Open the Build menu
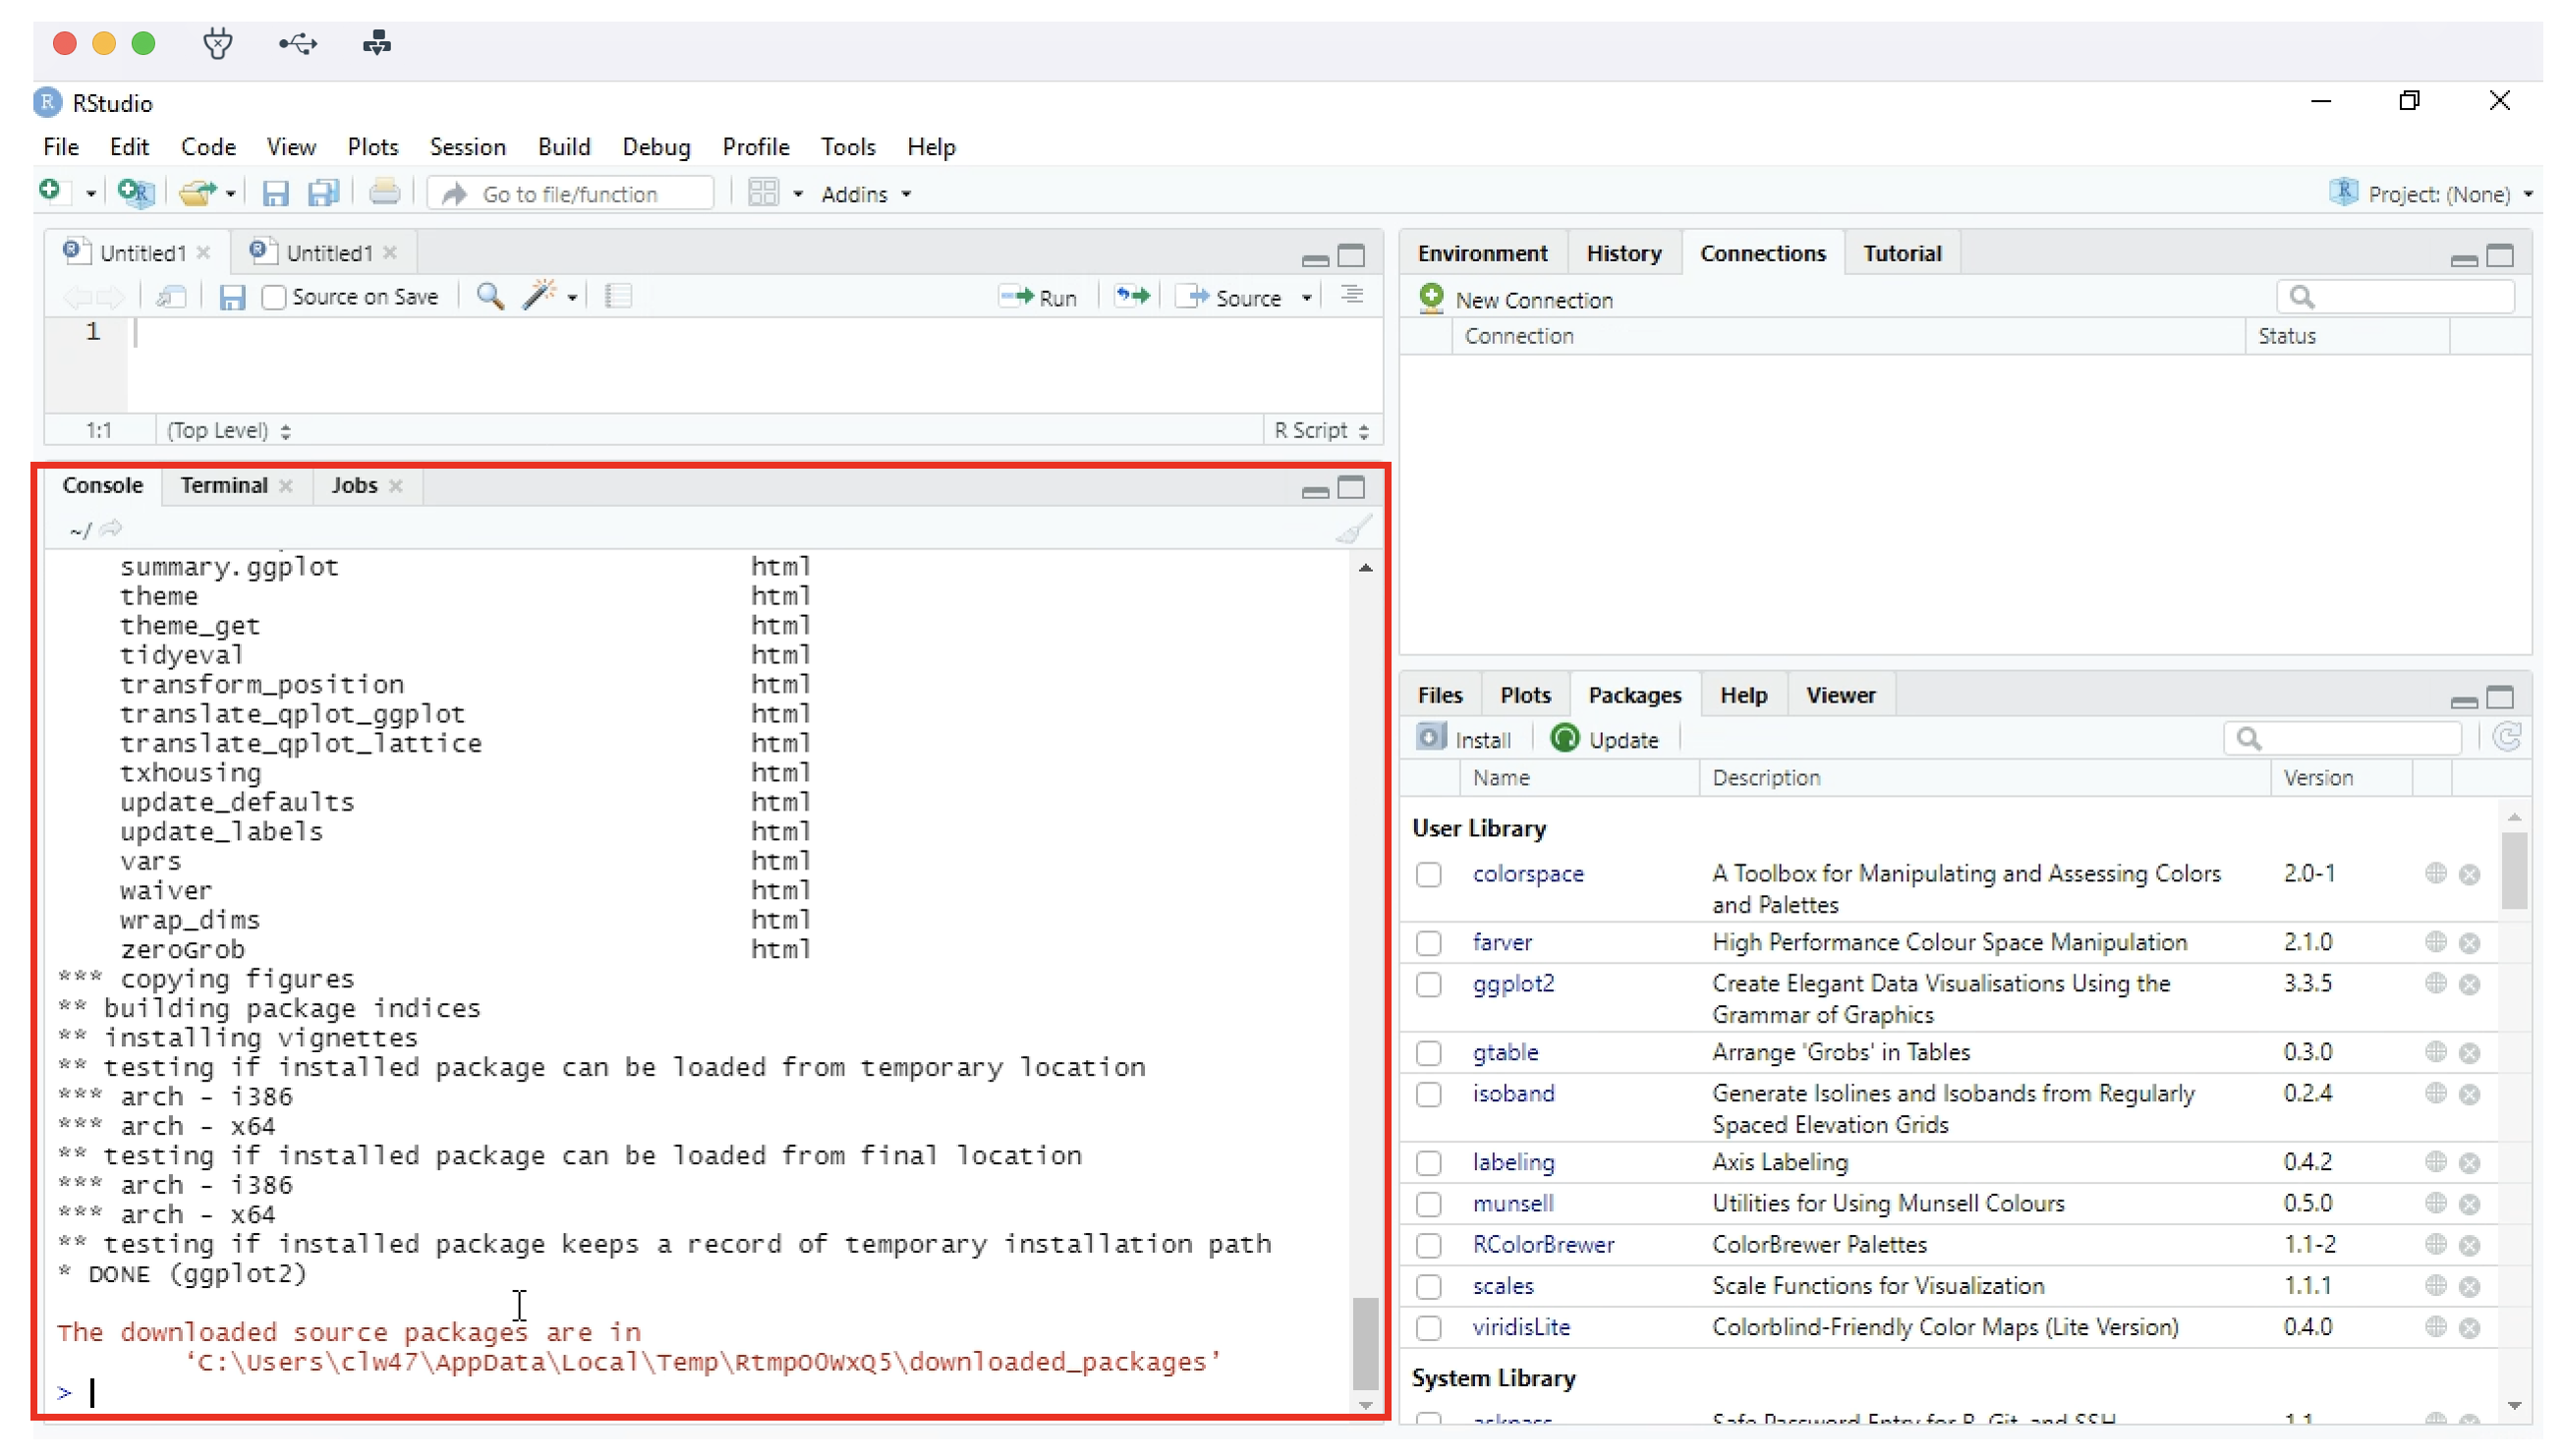Screen dimensions: 2561x1456 click(x=563, y=147)
